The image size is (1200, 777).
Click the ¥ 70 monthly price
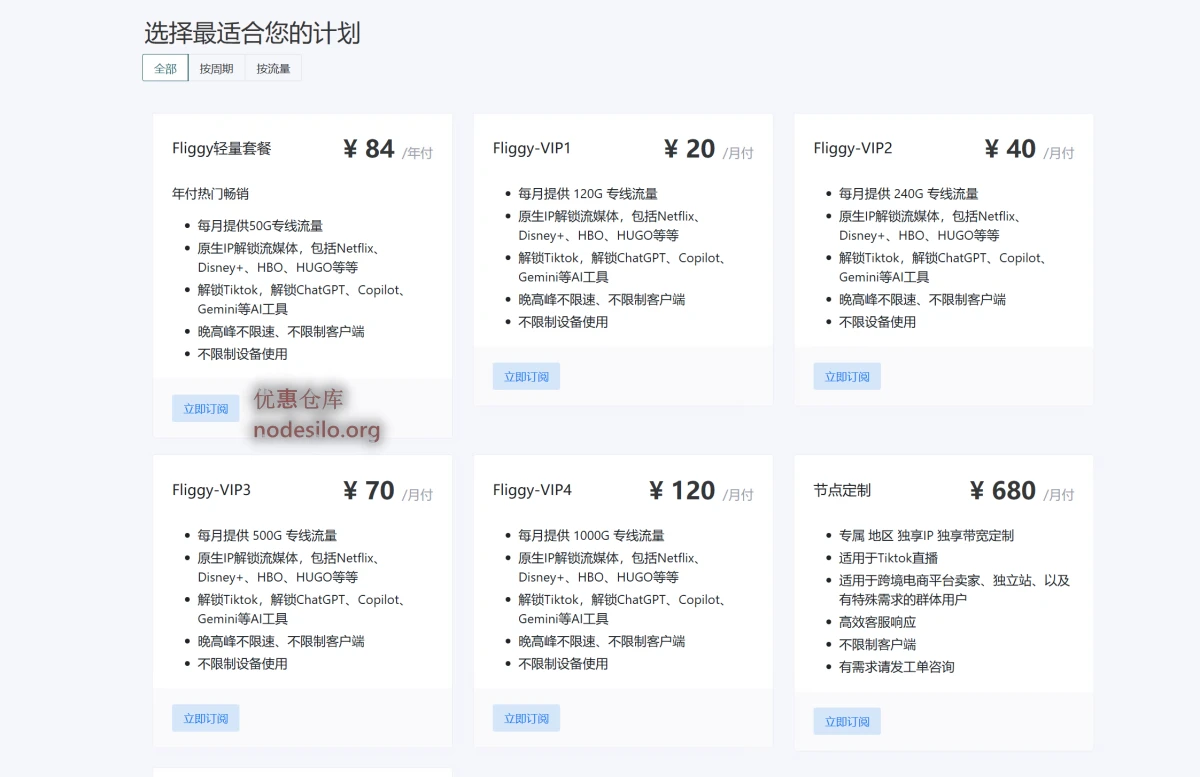point(388,491)
